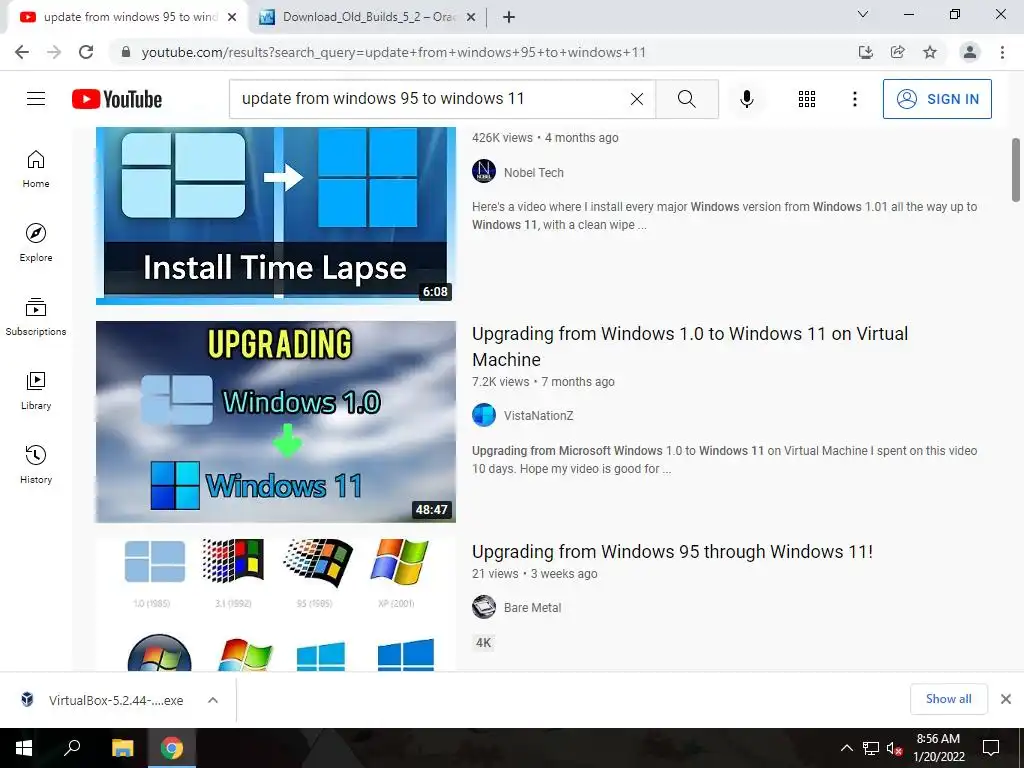
Task: Show hidden system tray icons
Action: (x=846, y=748)
